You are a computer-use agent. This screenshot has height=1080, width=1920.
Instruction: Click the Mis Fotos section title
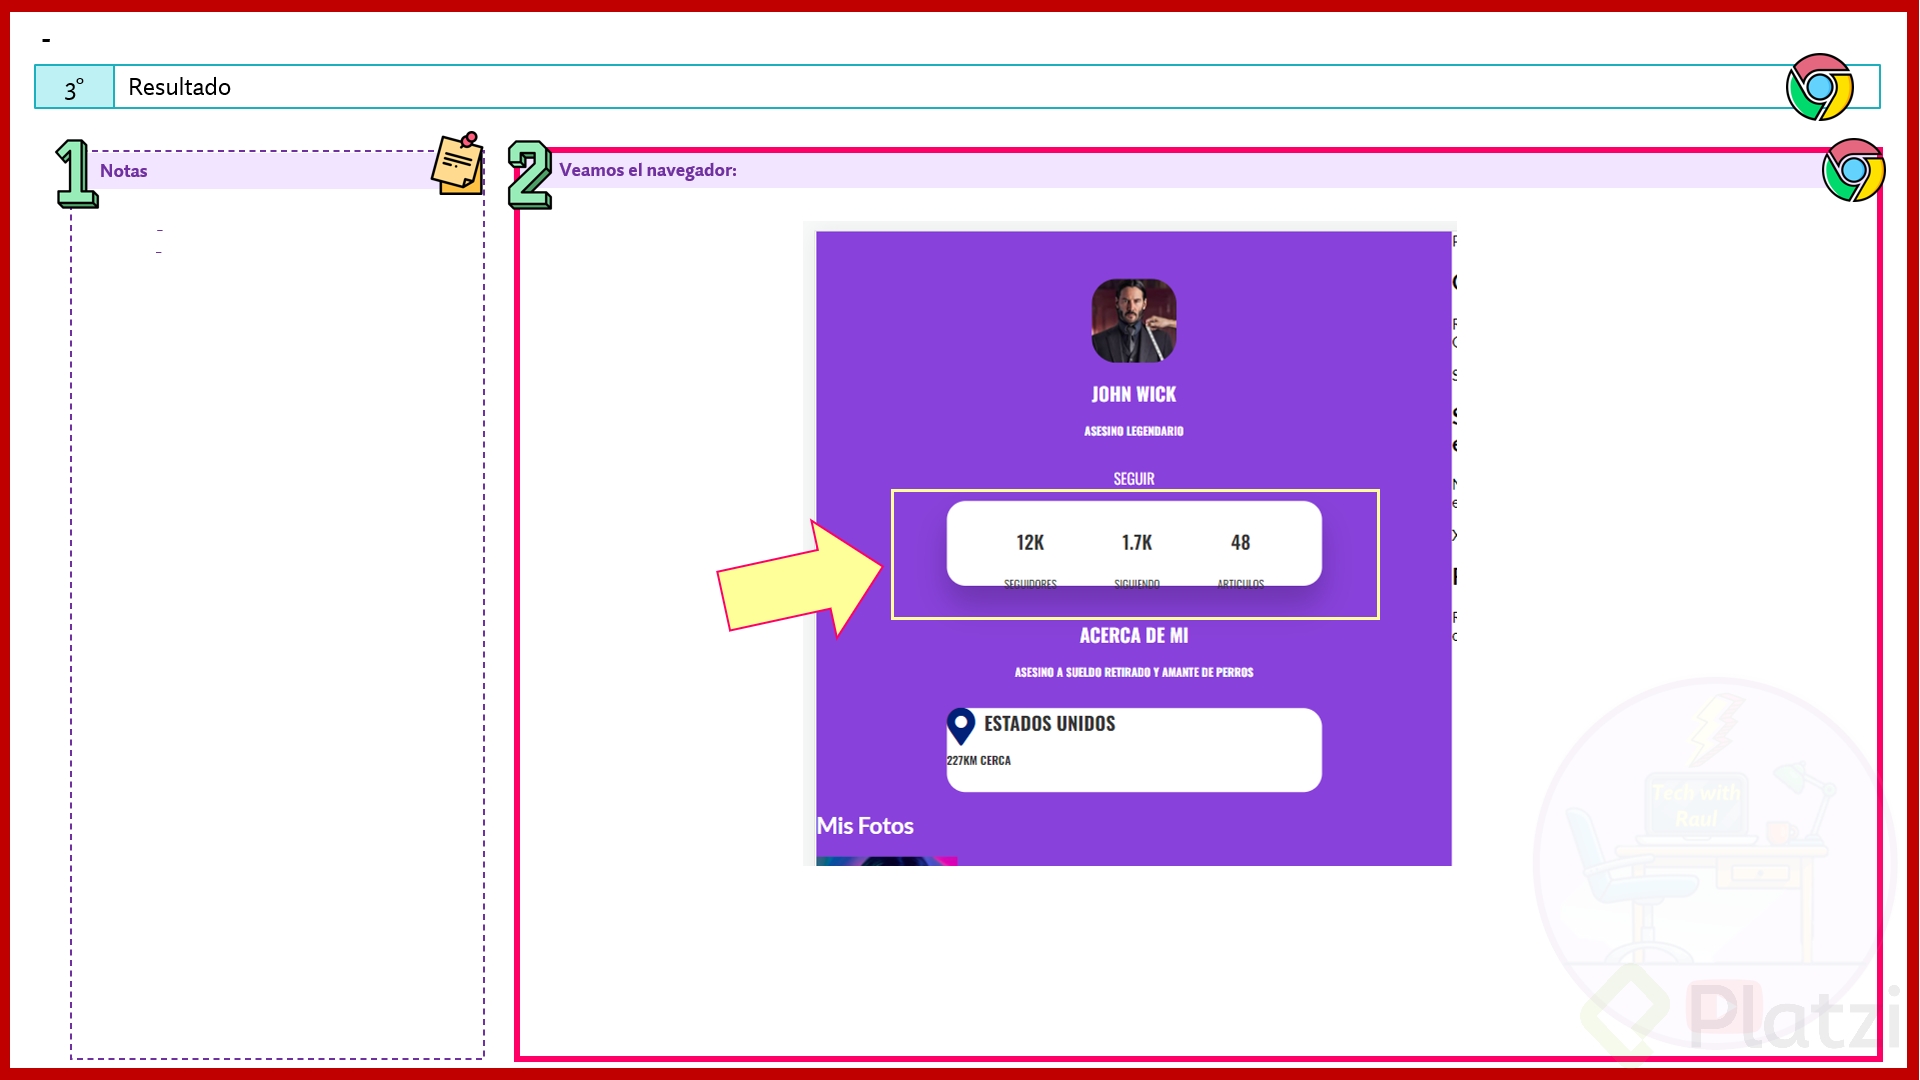(x=865, y=826)
